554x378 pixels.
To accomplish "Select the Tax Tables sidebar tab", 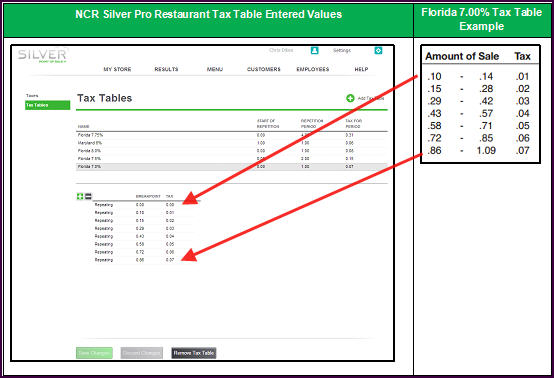I will 47,105.
